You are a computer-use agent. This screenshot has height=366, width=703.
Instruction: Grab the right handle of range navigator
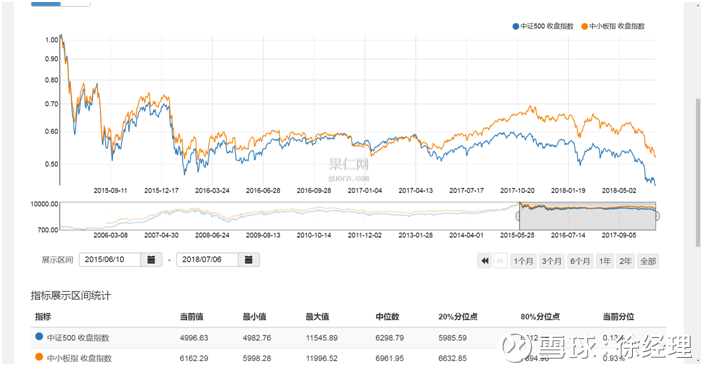657,216
